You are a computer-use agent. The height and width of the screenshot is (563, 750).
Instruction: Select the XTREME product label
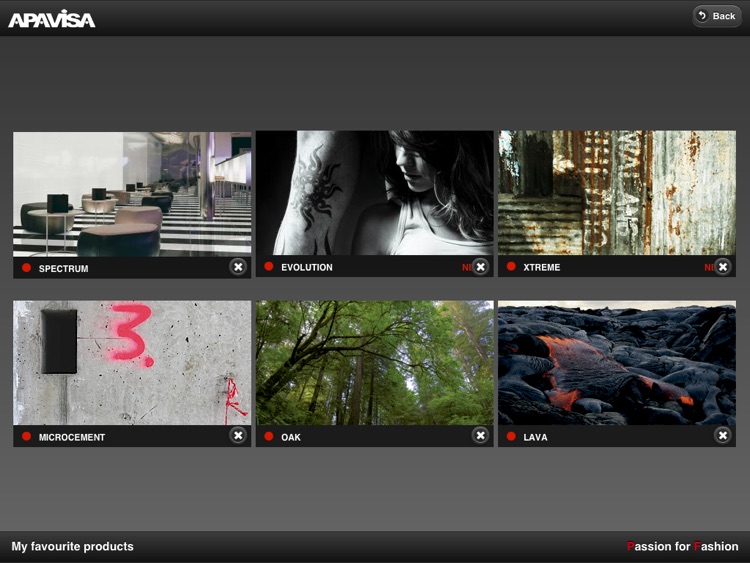(x=541, y=267)
